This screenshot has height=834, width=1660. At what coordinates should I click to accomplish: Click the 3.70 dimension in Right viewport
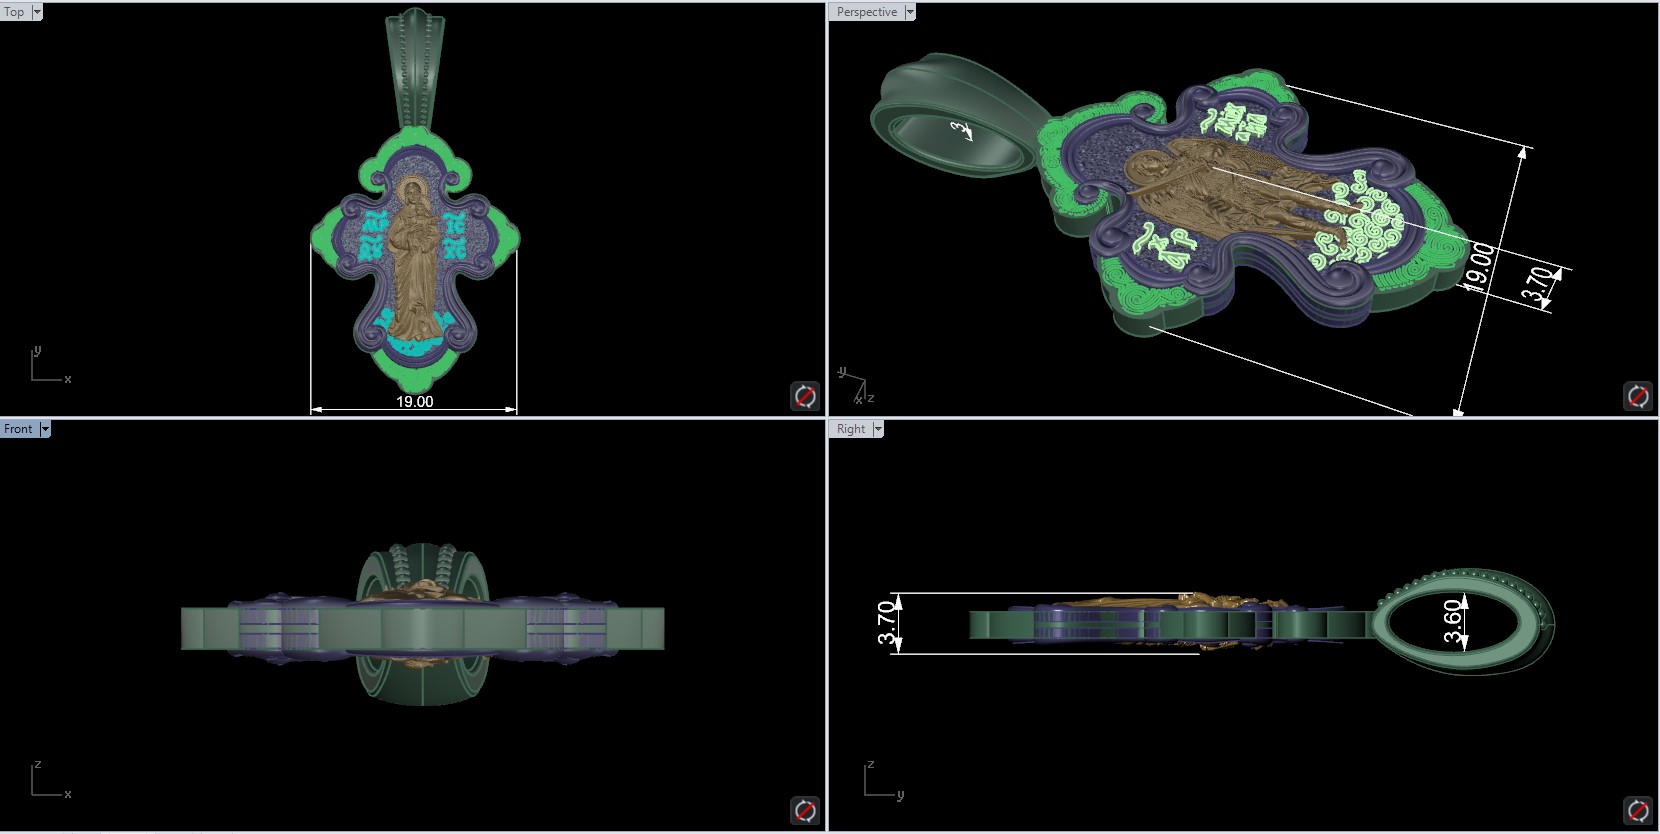(x=887, y=623)
